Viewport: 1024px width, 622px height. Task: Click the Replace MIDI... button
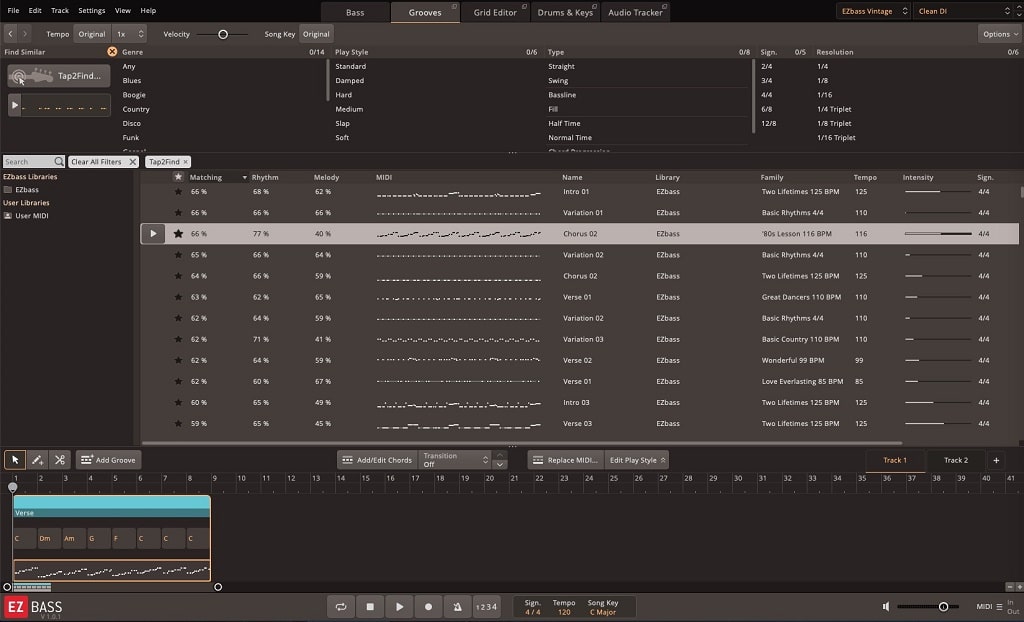tap(566, 460)
